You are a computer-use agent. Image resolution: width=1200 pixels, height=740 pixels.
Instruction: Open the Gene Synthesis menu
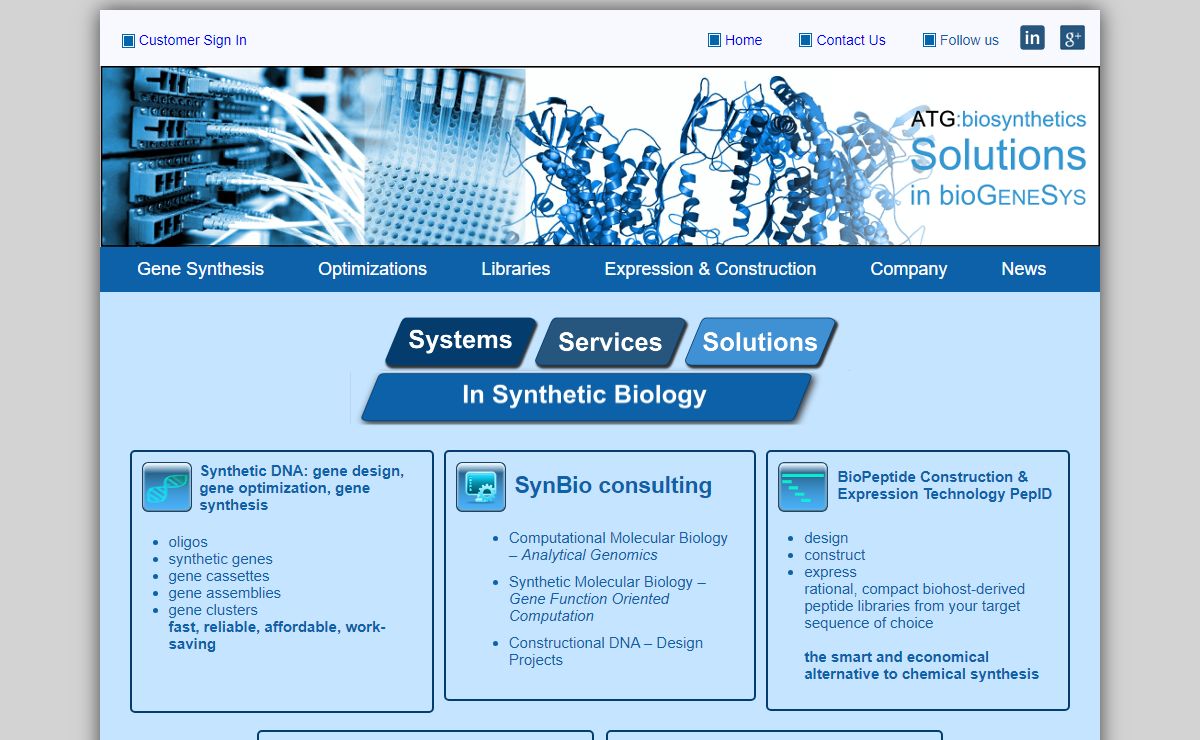(x=201, y=269)
